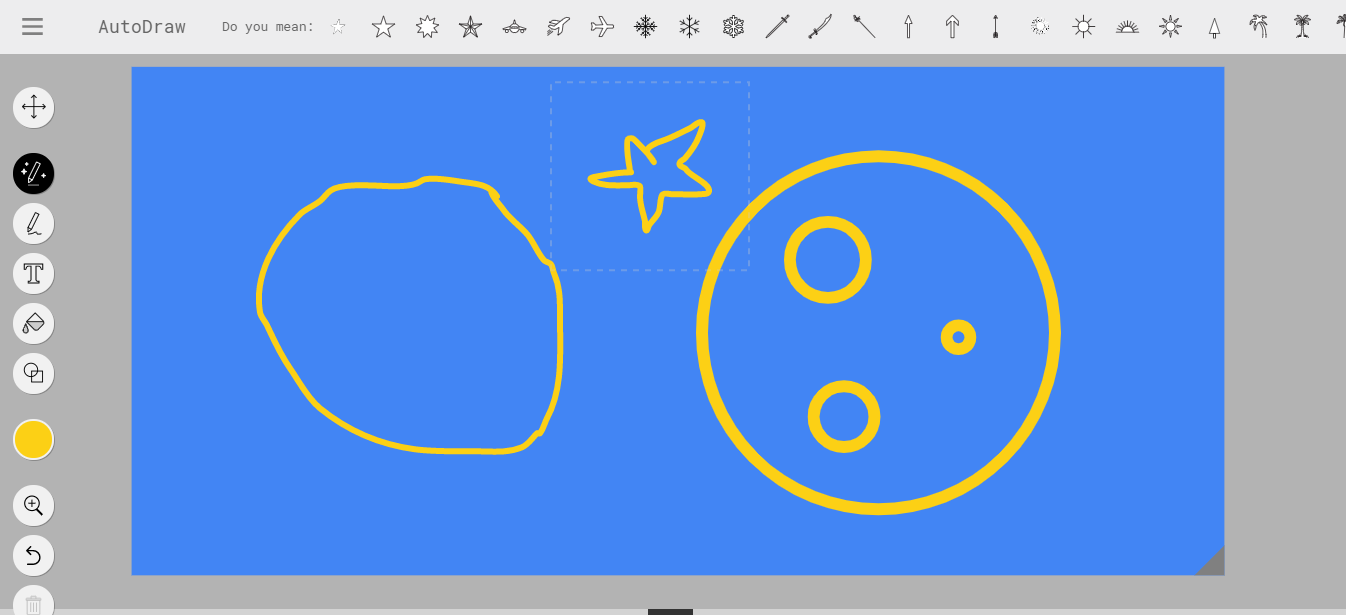Pick the Fill paint bucket tool
Viewport: 1346px width, 615px height.
34,323
